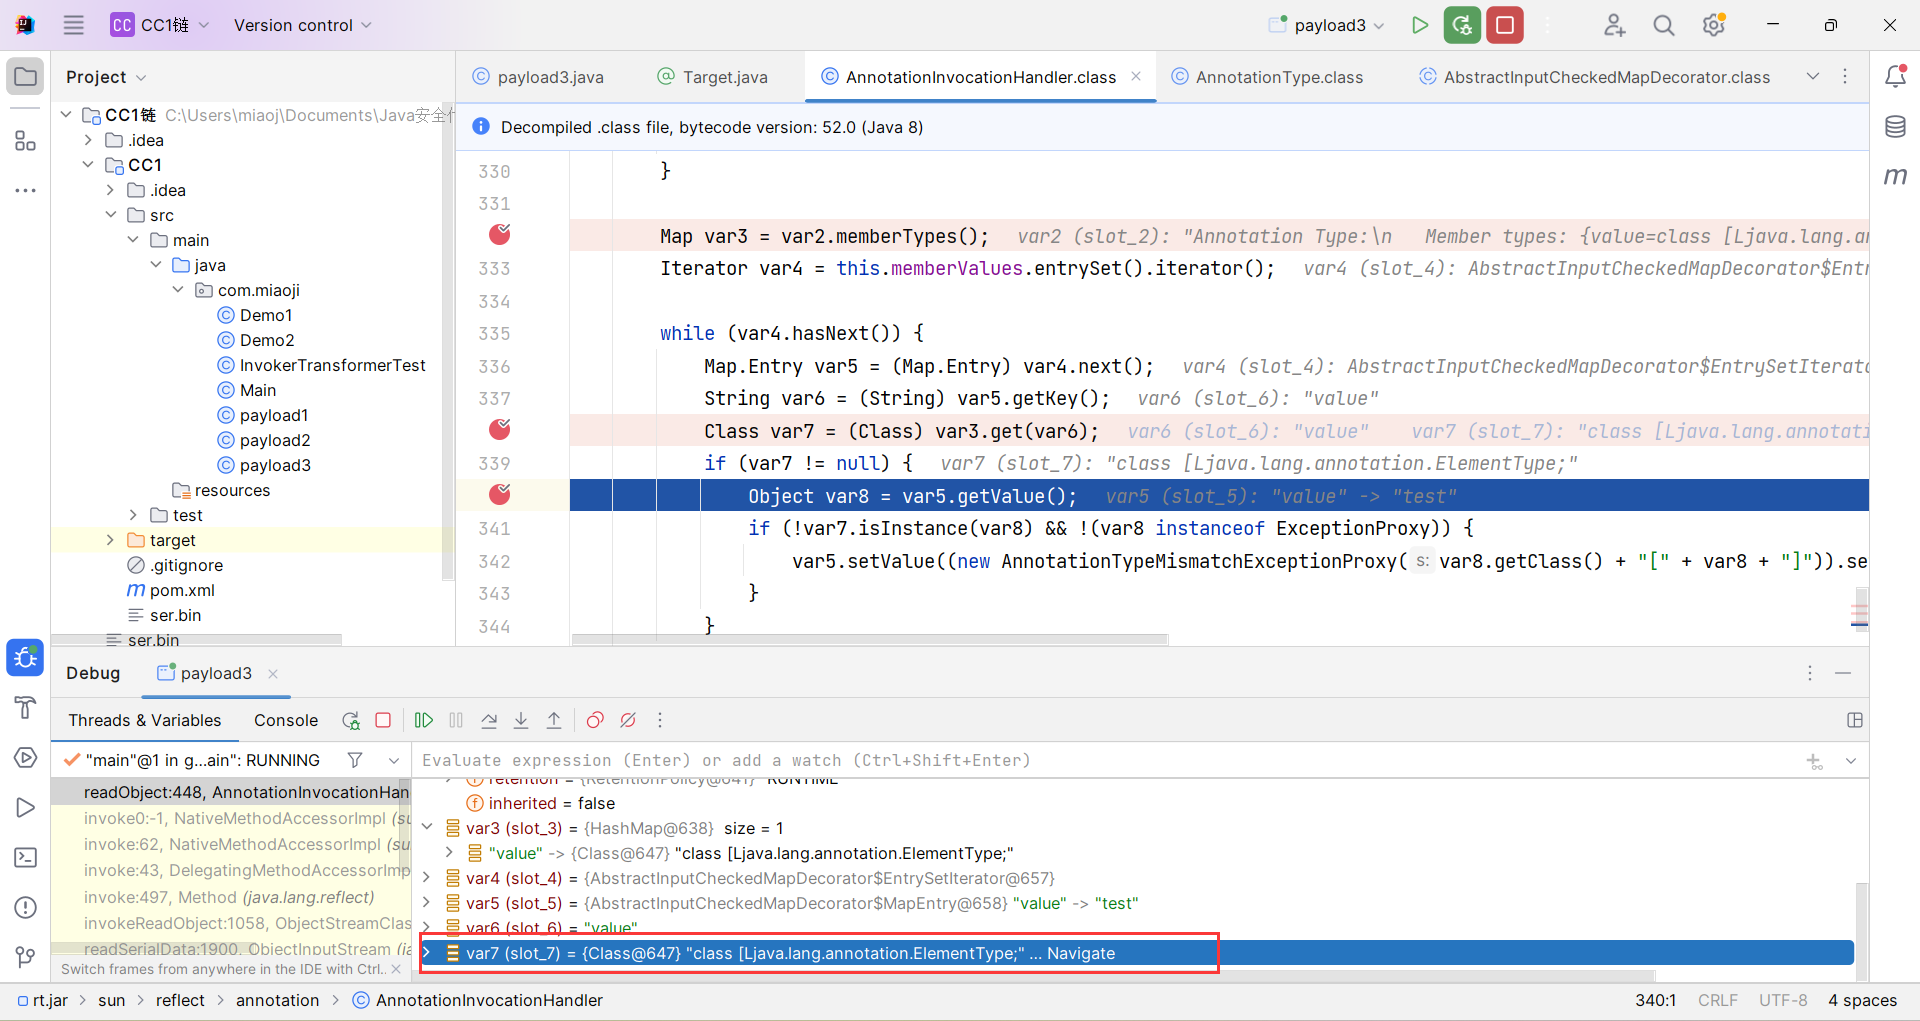Toggle the breakpoint on the var3 memberTypes line
This screenshot has width=1920, height=1021.
(500, 235)
